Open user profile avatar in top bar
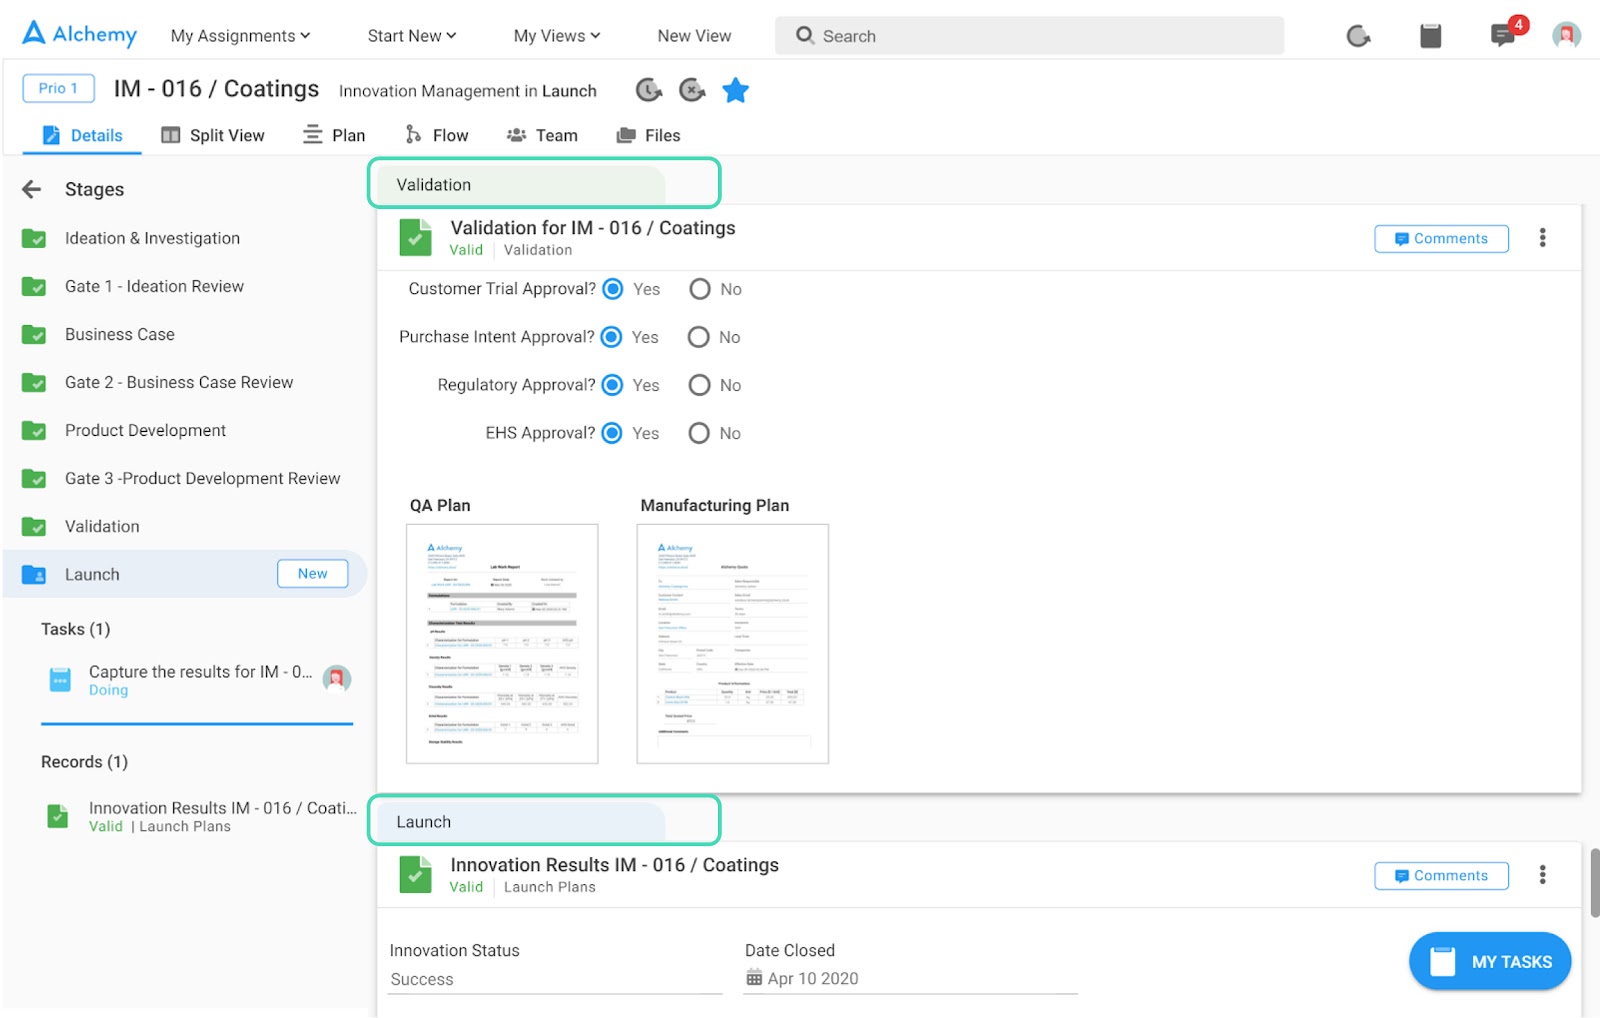 click(1566, 35)
